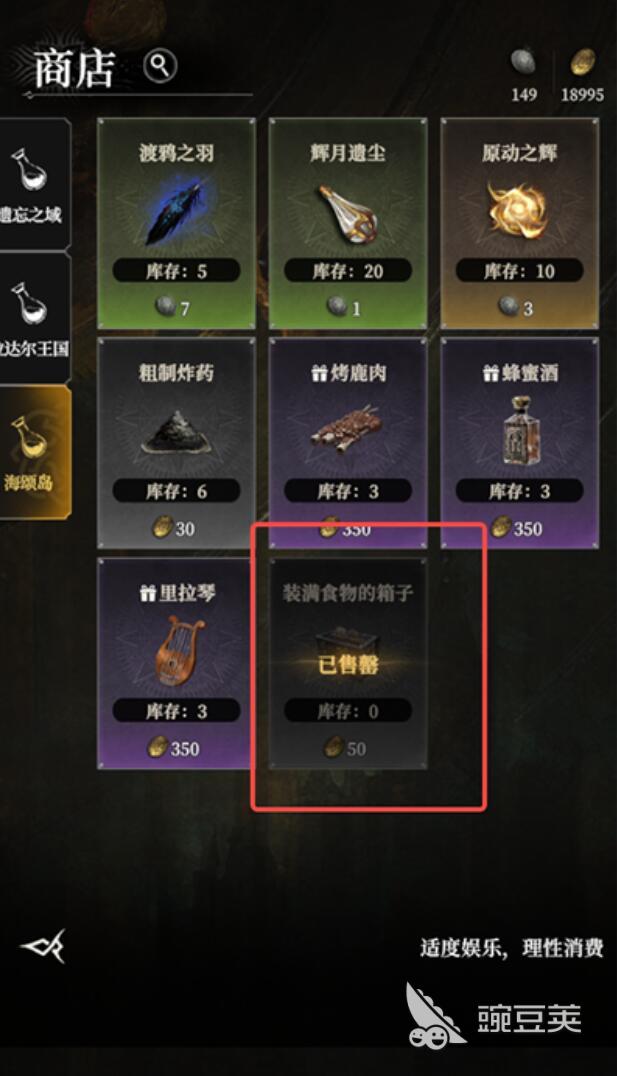Switch to the 遗忘之城 shop tab
This screenshot has width=617, height=1076.
(x=32, y=183)
